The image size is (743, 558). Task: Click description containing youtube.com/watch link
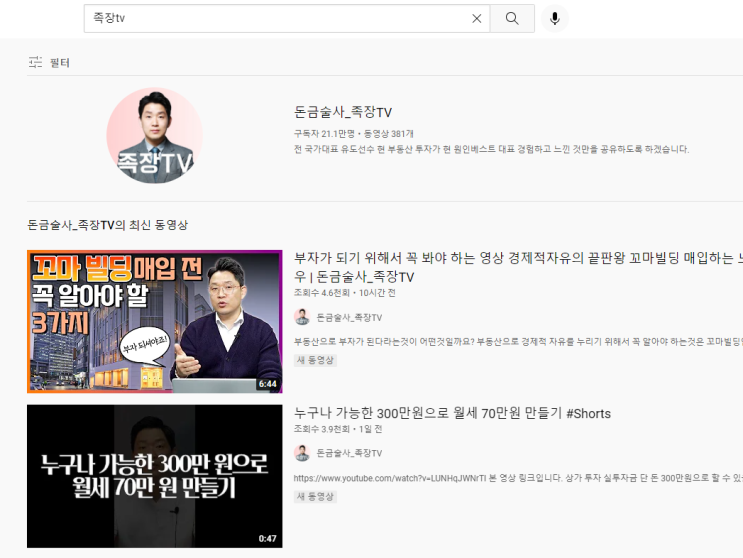[x=518, y=478]
